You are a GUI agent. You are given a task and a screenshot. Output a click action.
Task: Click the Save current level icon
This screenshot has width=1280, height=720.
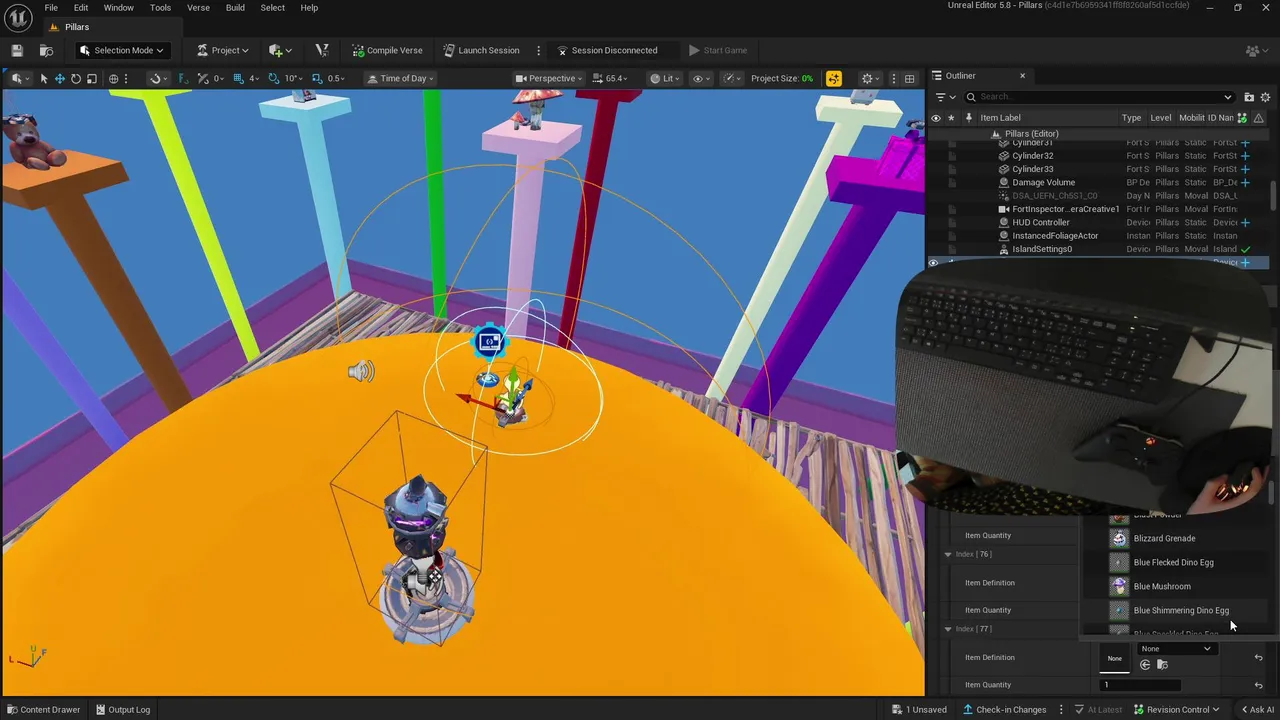(x=17, y=50)
